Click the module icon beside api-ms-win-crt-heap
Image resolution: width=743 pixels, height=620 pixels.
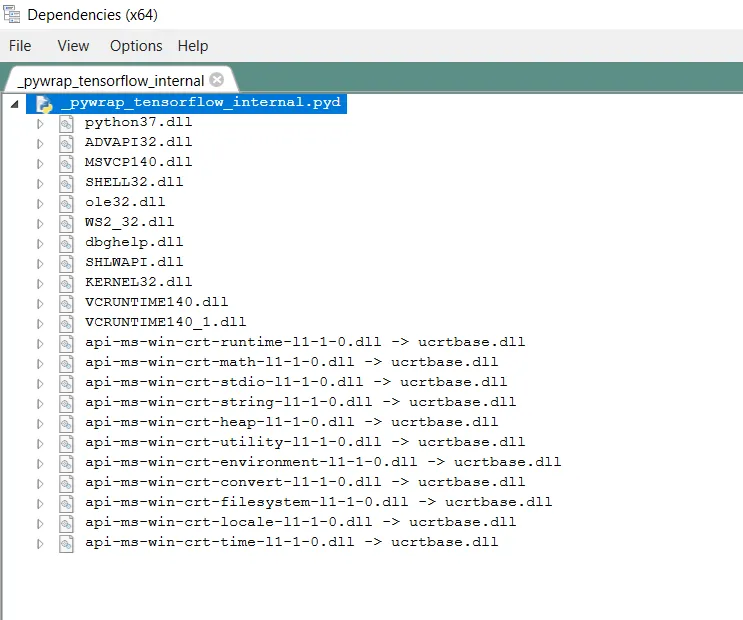[x=66, y=424]
